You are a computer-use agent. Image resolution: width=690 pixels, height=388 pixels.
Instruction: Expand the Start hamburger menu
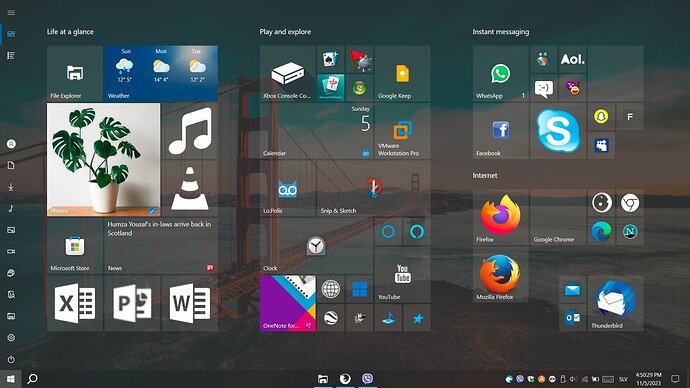[x=11, y=12]
